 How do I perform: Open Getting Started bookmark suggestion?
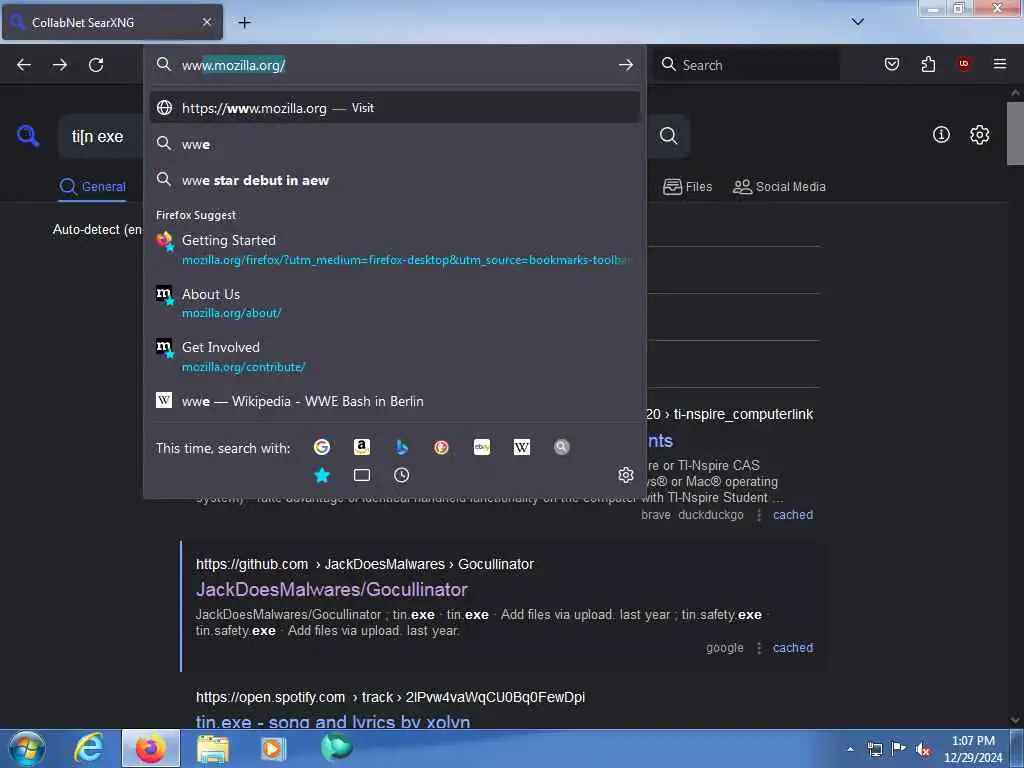395,249
